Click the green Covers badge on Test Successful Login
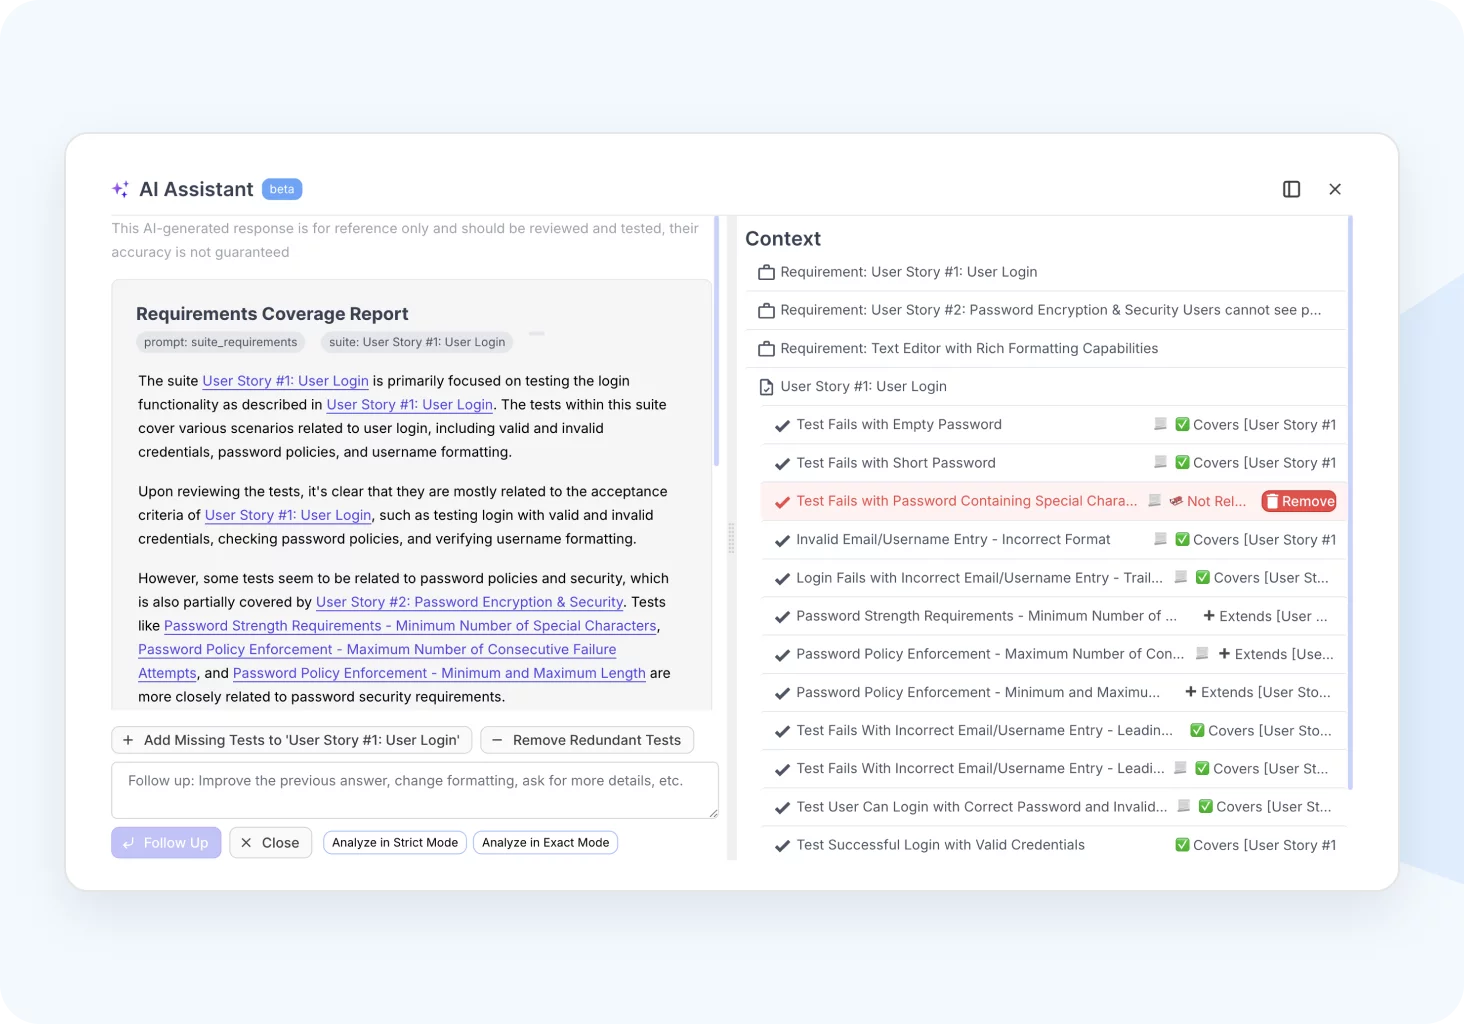The width and height of the screenshot is (1464, 1024). click(x=1255, y=845)
